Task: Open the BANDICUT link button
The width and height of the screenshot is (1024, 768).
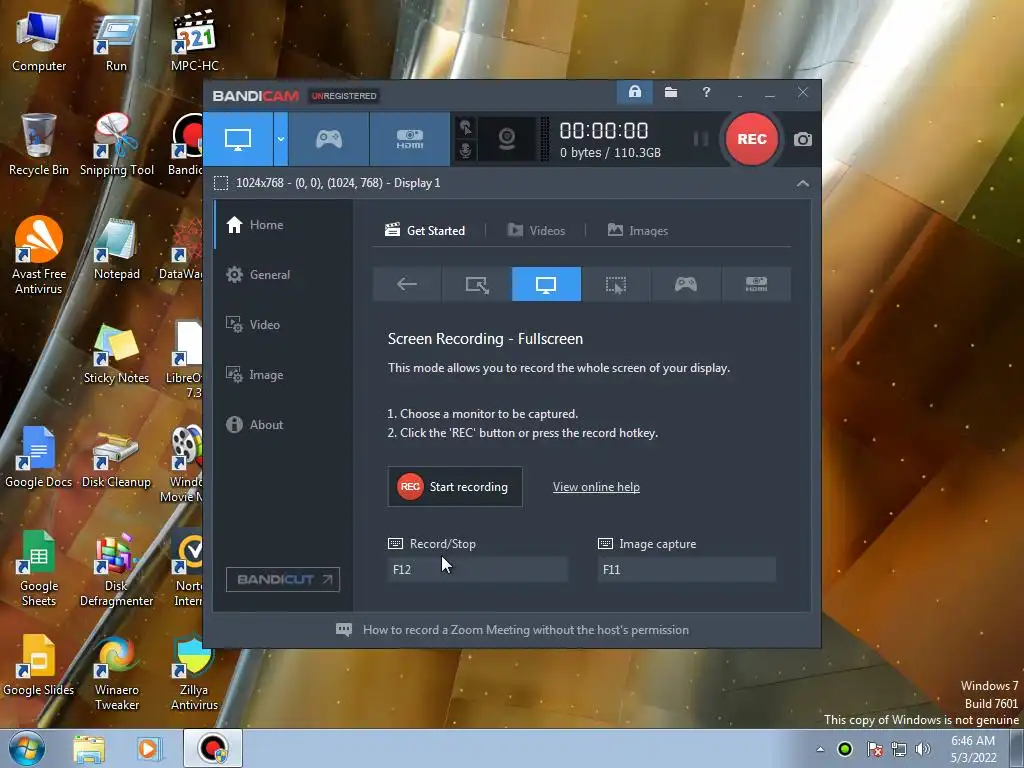Action: point(283,579)
